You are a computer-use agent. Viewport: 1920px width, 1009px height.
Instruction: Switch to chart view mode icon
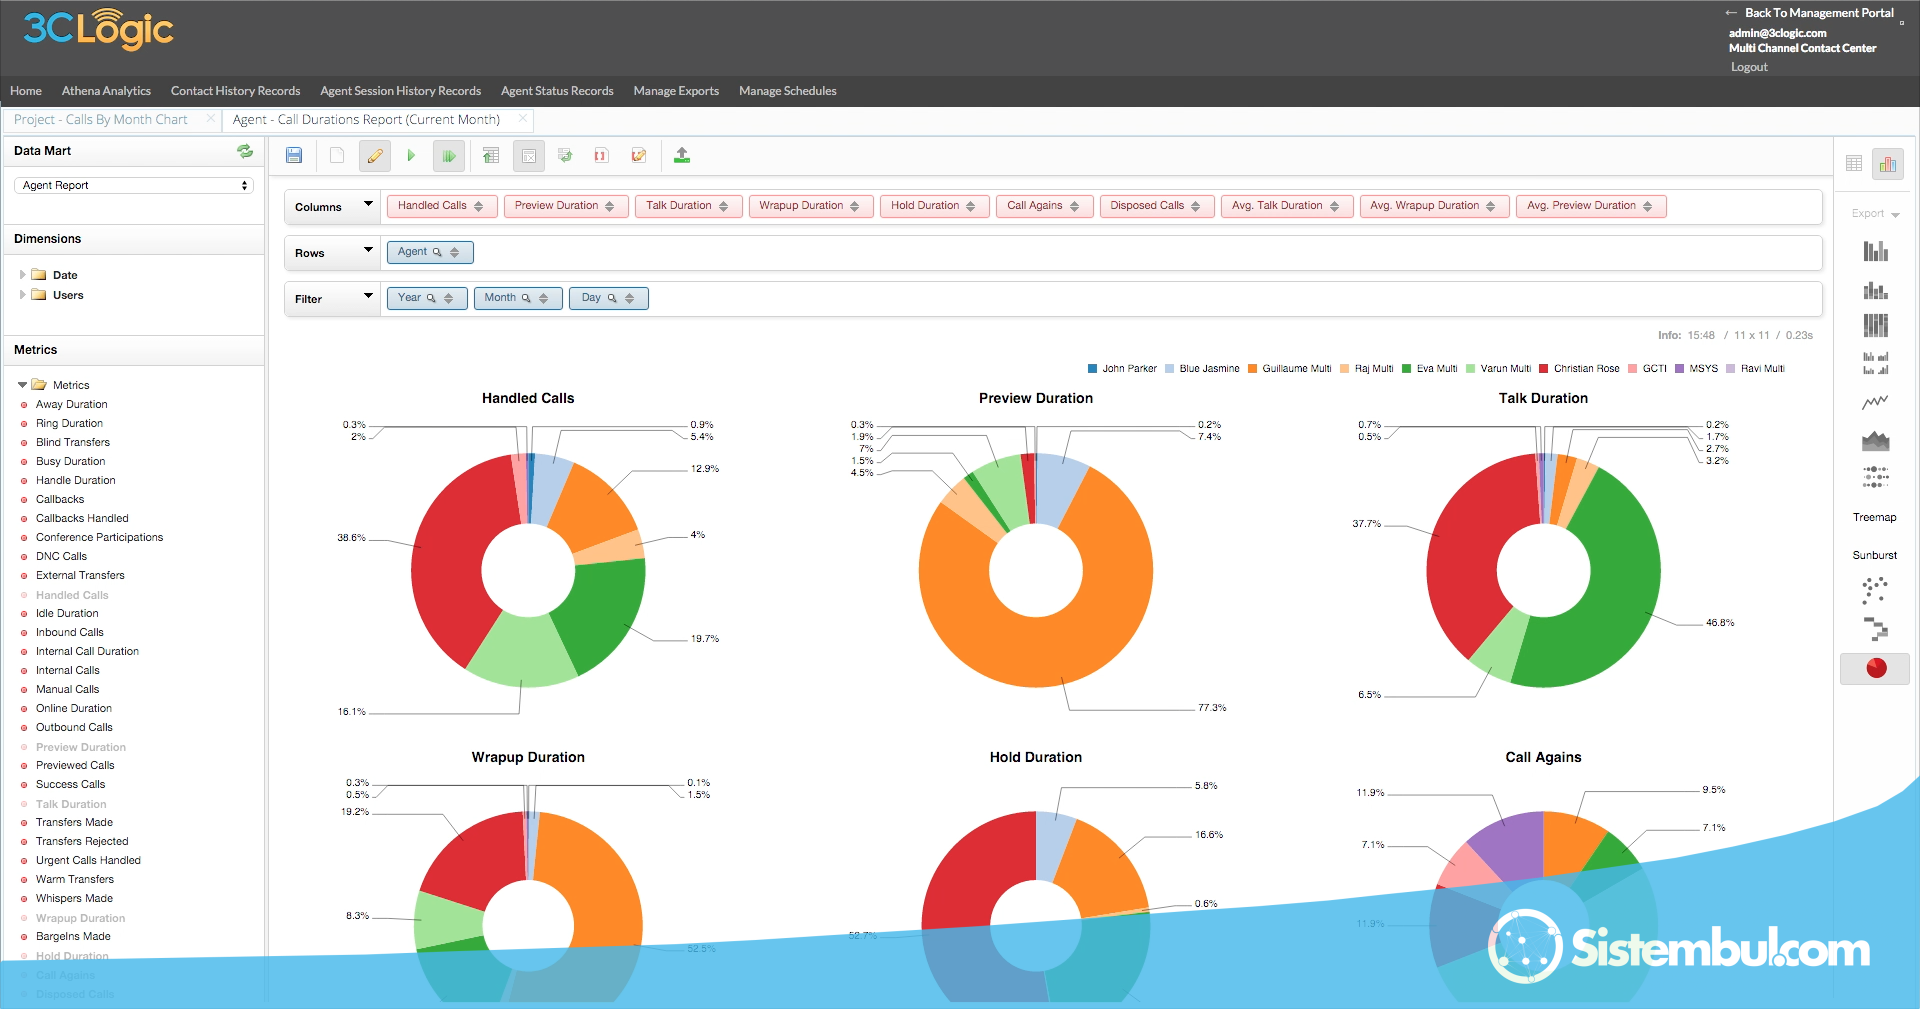[x=1888, y=164]
